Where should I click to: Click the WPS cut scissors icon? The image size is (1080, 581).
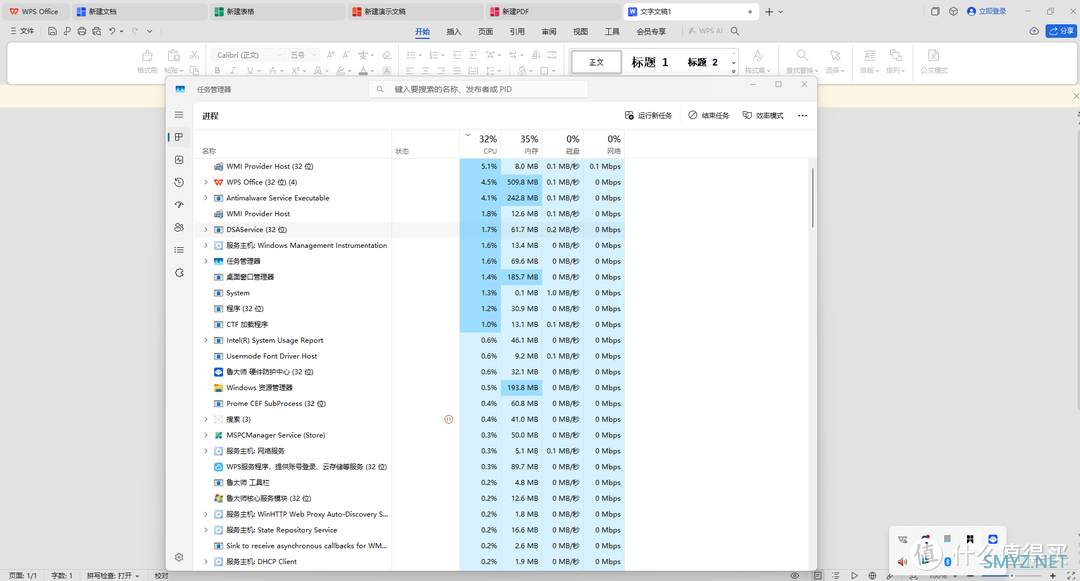194,55
